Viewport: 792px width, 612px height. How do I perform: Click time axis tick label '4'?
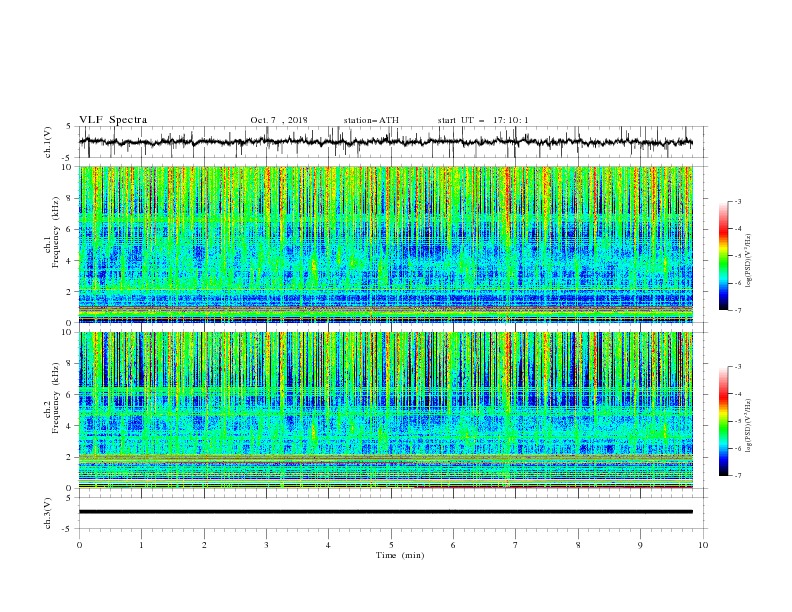(x=328, y=545)
